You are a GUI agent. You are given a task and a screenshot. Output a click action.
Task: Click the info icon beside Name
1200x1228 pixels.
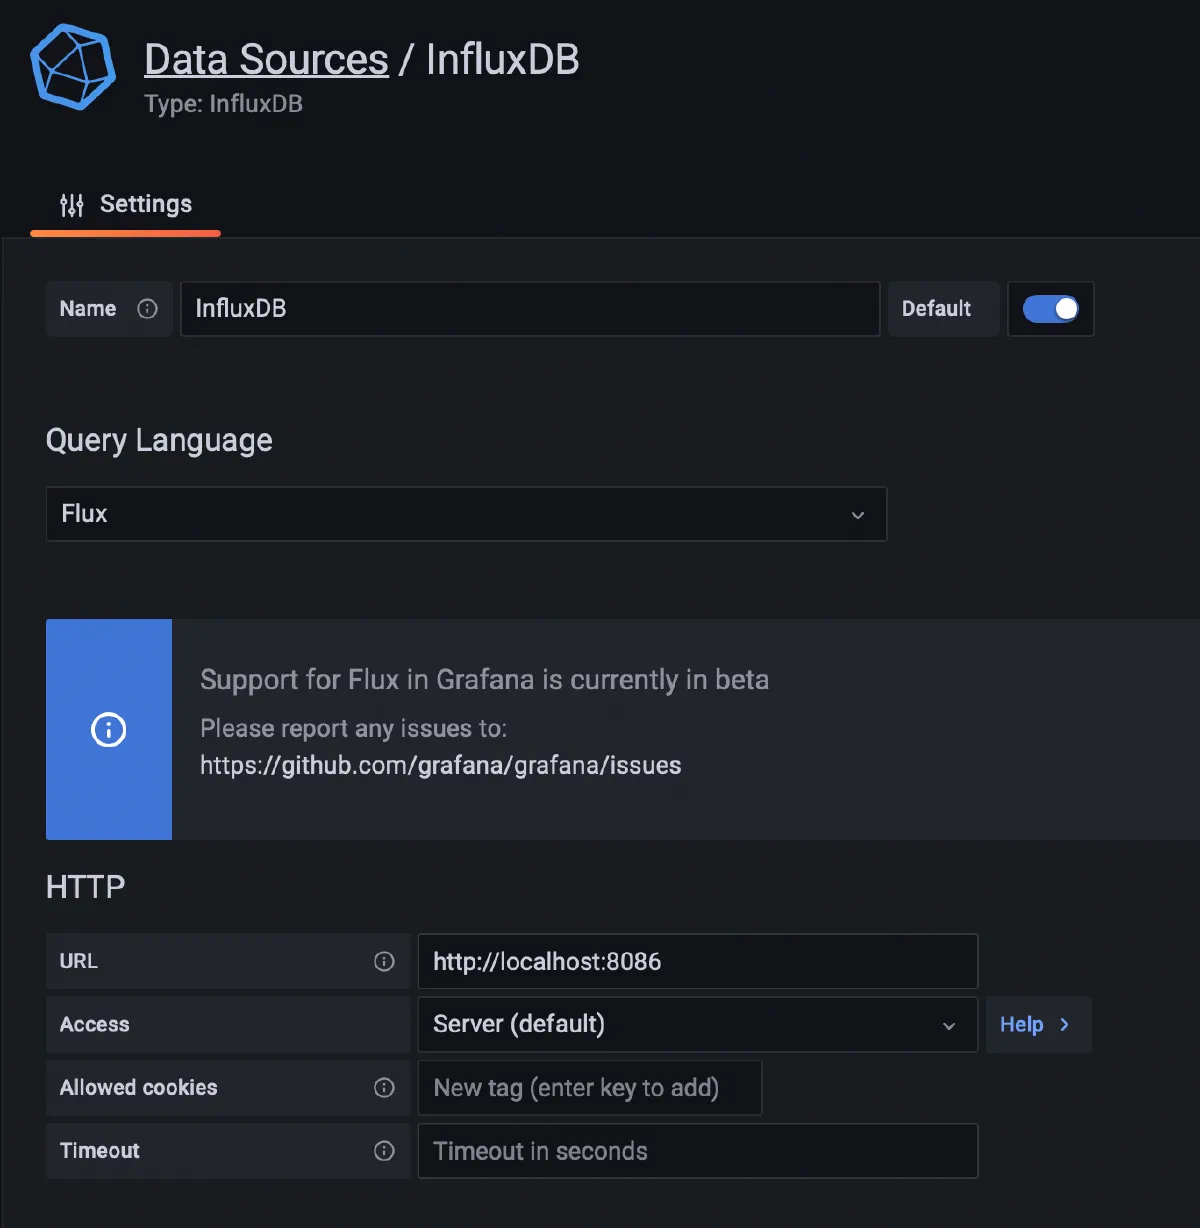147,309
